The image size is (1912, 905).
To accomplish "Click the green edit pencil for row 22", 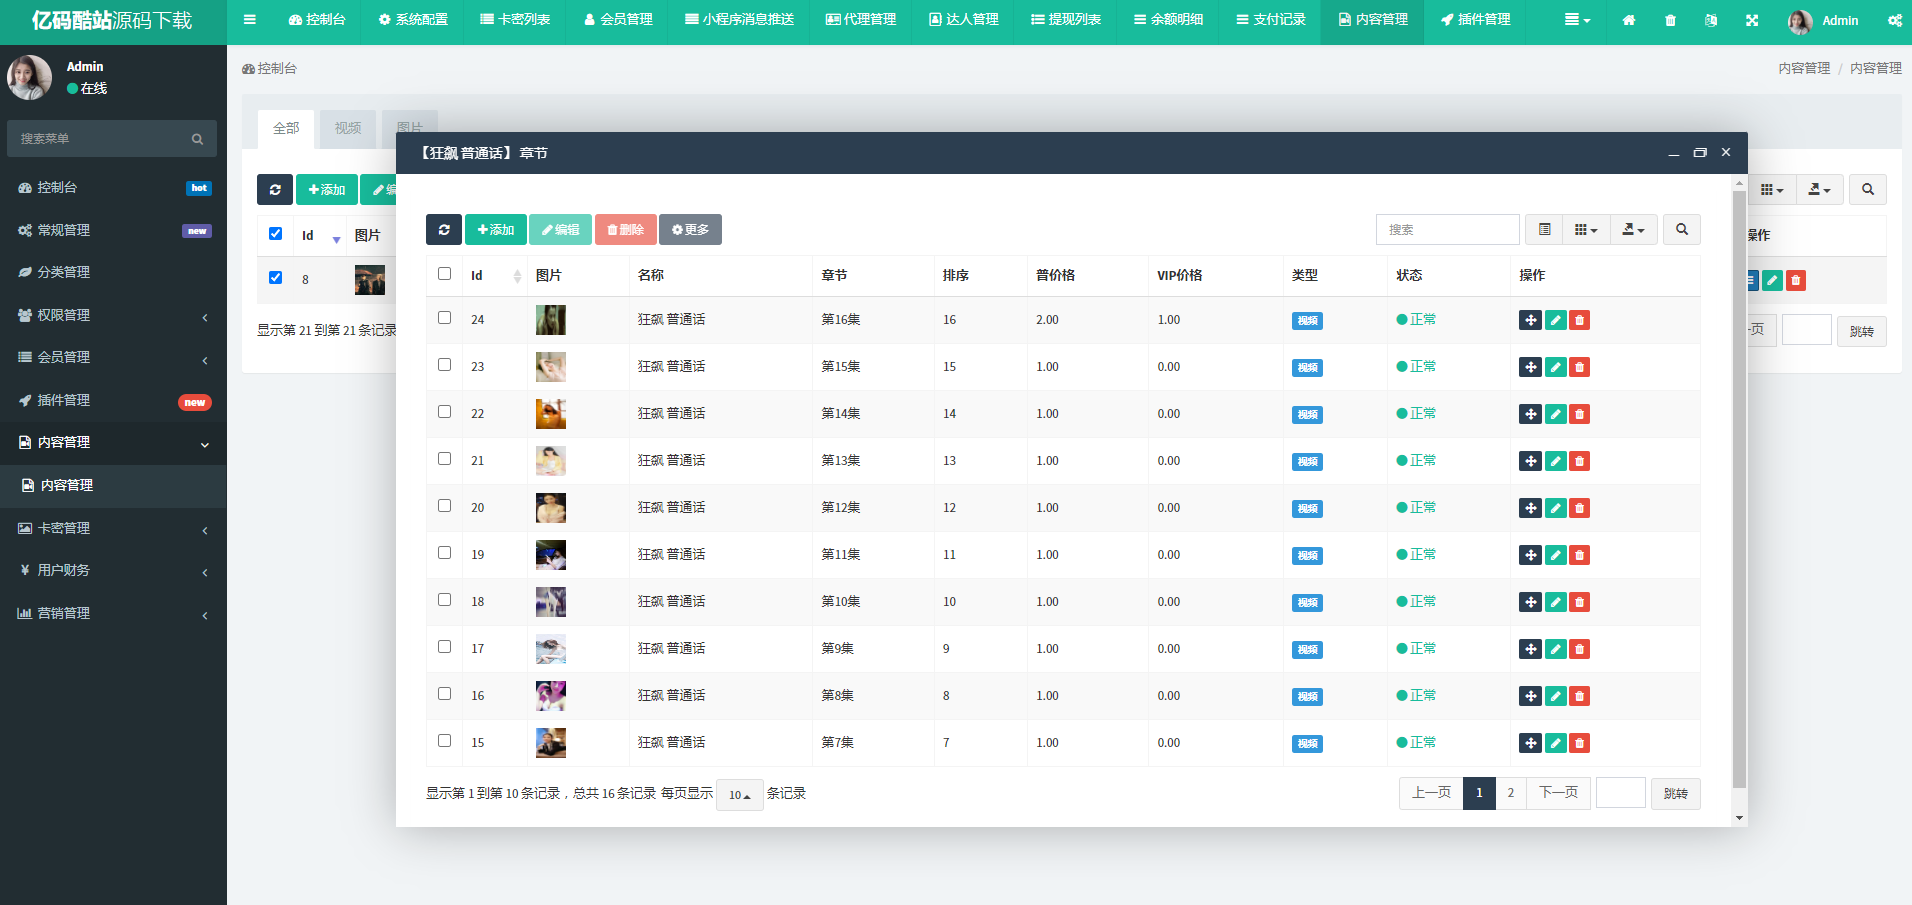I will coord(1556,414).
